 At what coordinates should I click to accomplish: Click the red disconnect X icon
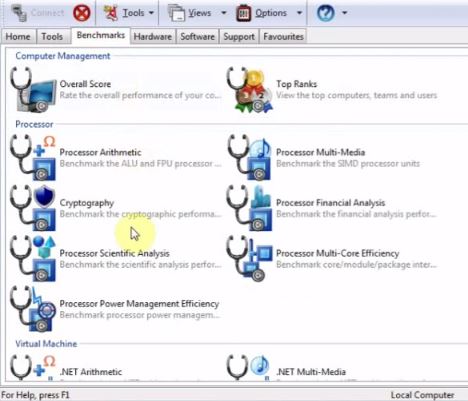pyautogui.click(x=82, y=13)
